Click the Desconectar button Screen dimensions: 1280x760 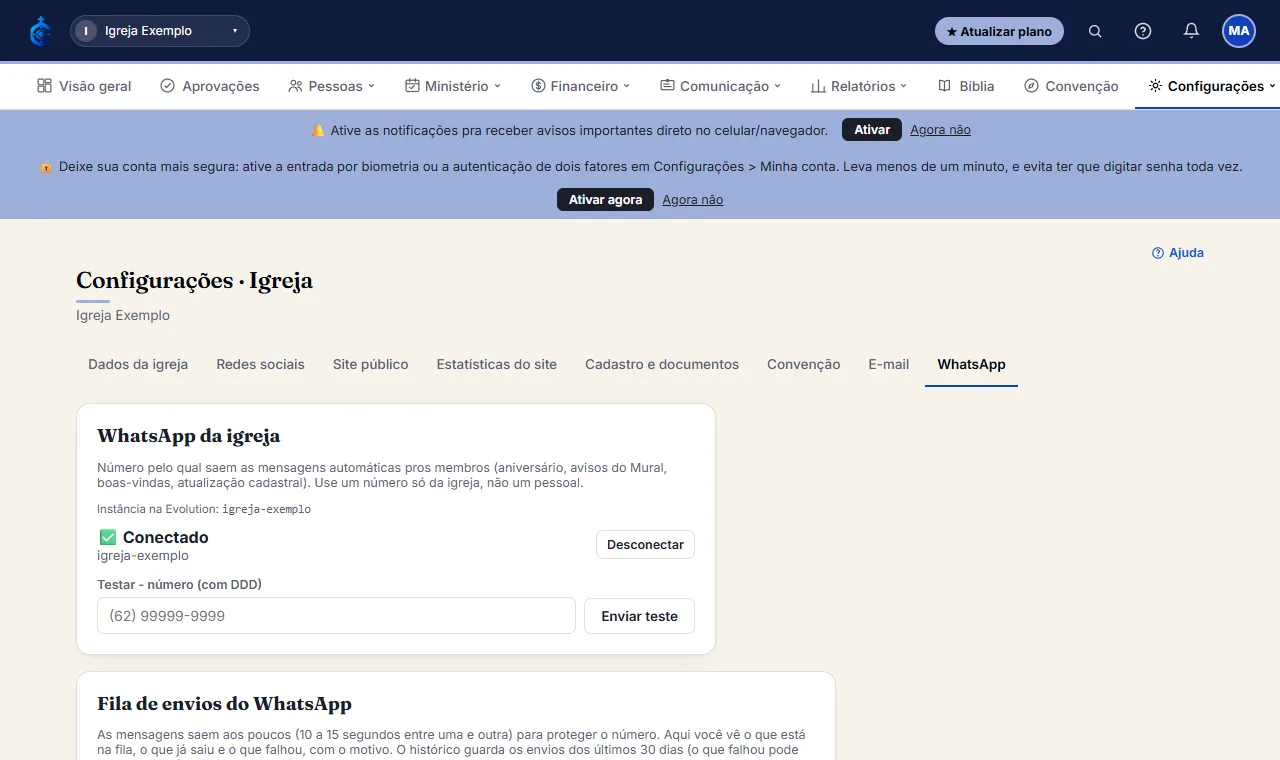(x=645, y=545)
